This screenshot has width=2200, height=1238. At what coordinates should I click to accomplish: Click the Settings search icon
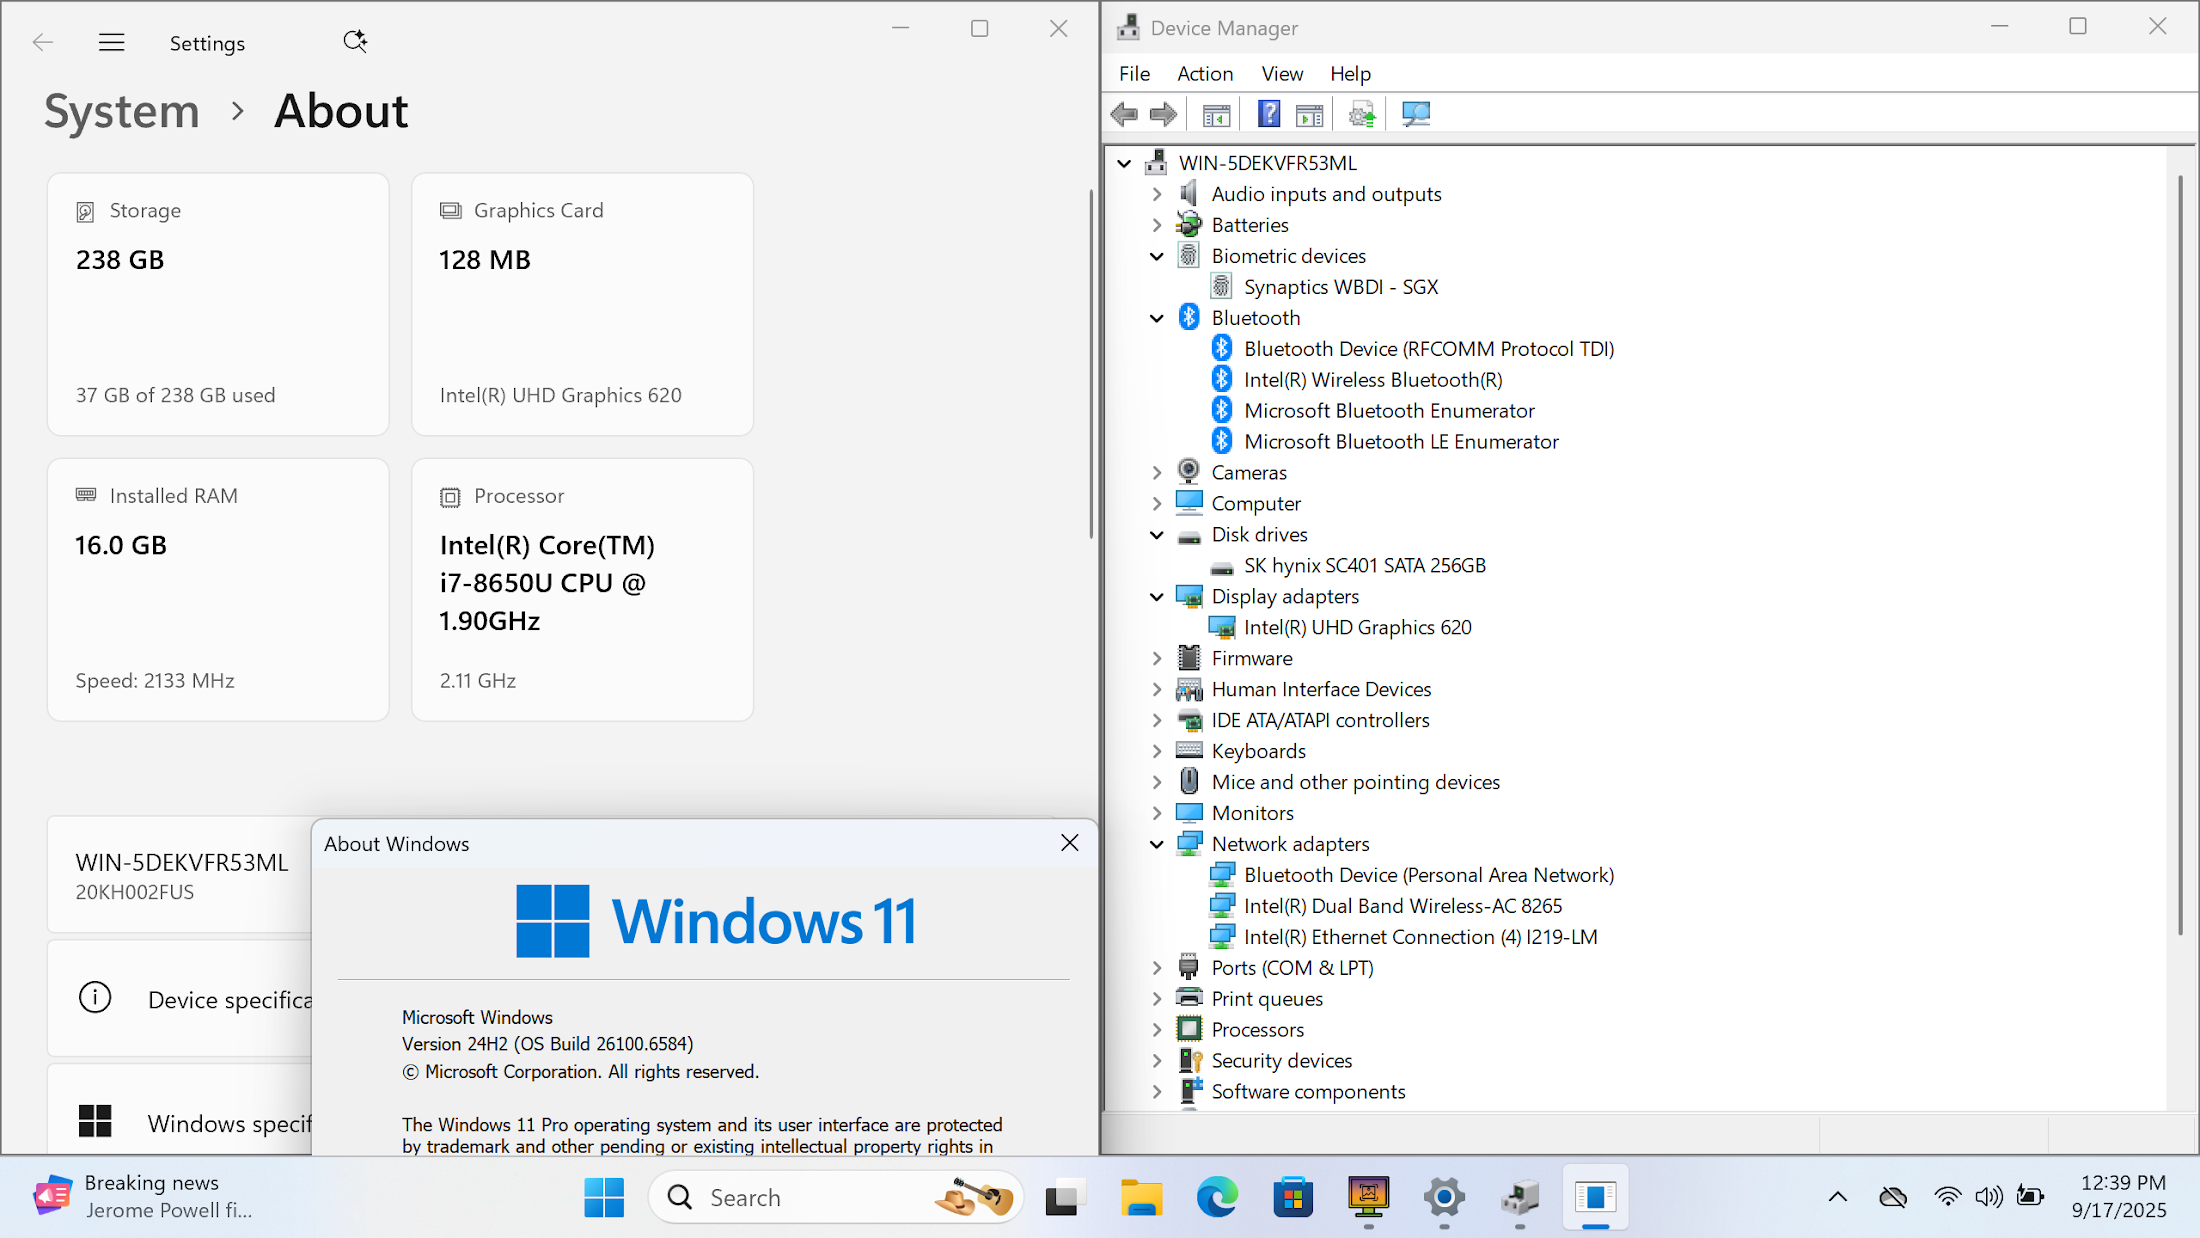(x=354, y=42)
